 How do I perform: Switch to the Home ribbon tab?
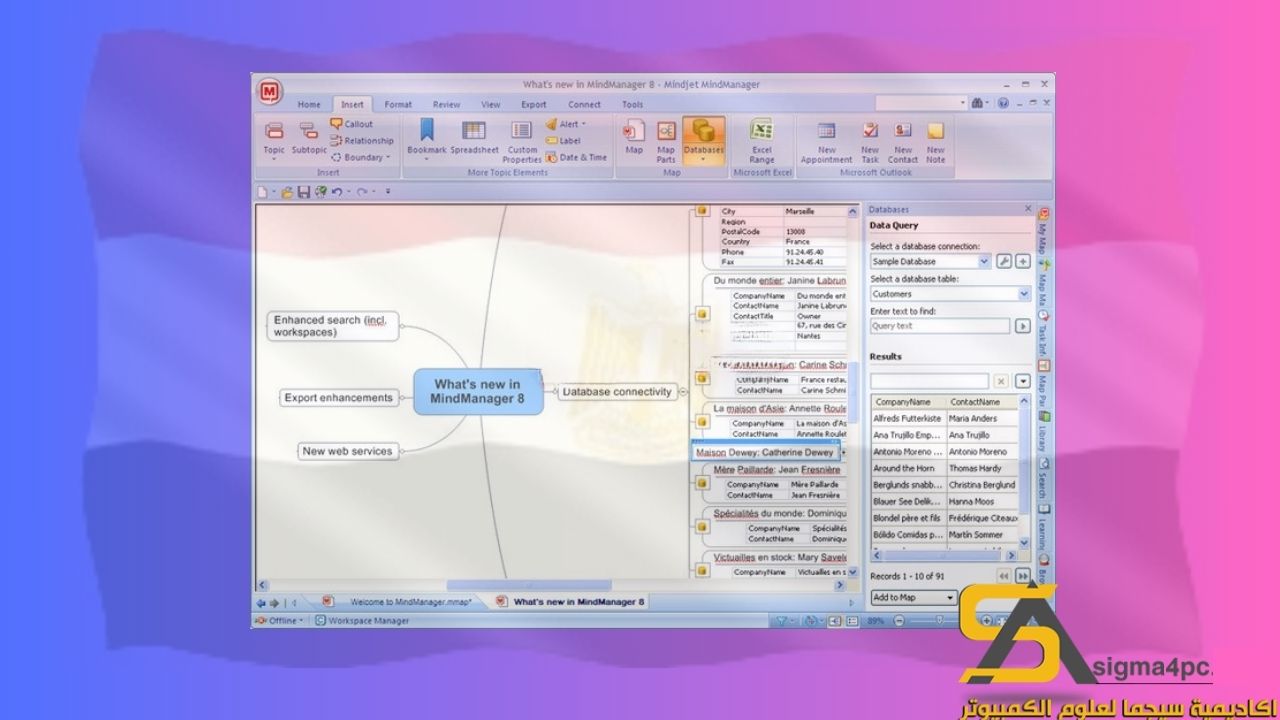pyautogui.click(x=309, y=104)
